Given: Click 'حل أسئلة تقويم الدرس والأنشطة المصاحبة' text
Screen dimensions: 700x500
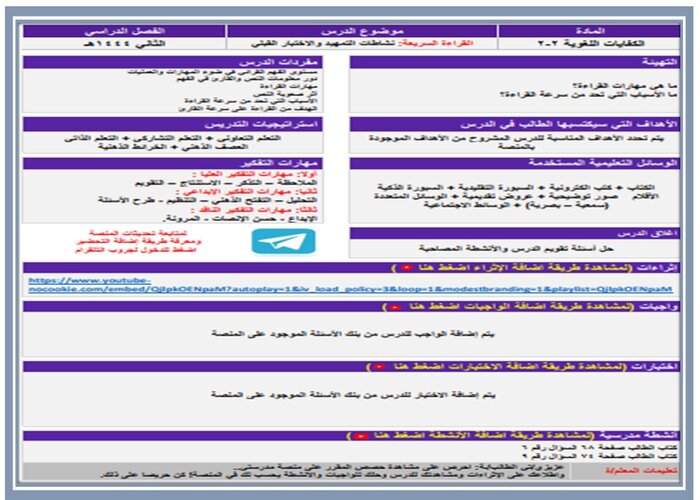Looking at the screenshot, I should pos(516,248).
